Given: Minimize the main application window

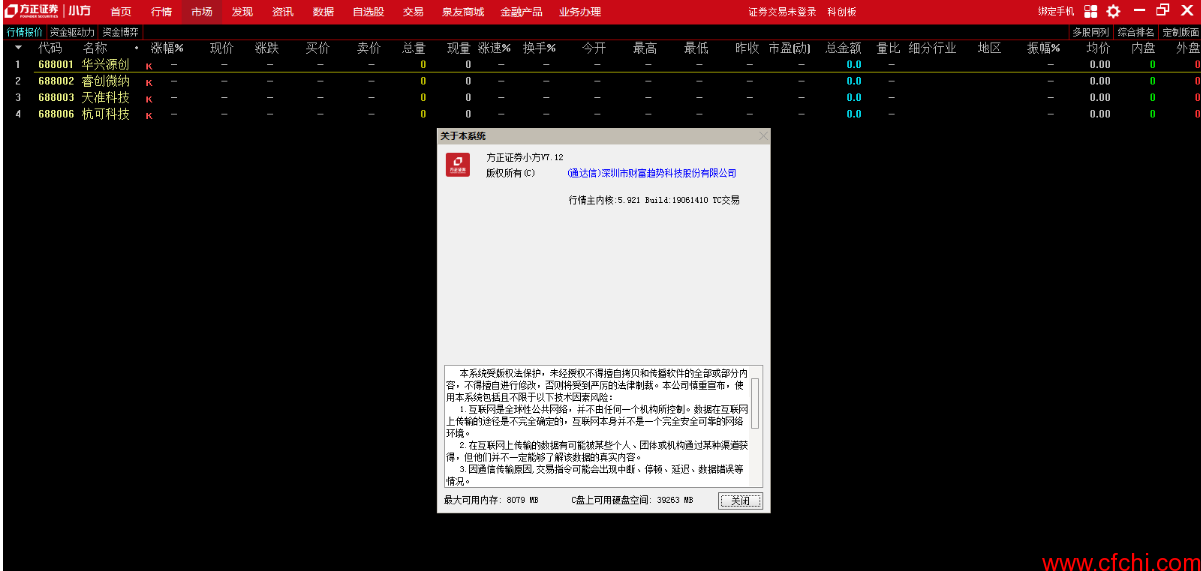Looking at the screenshot, I should pyautogui.click(x=1139, y=11).
